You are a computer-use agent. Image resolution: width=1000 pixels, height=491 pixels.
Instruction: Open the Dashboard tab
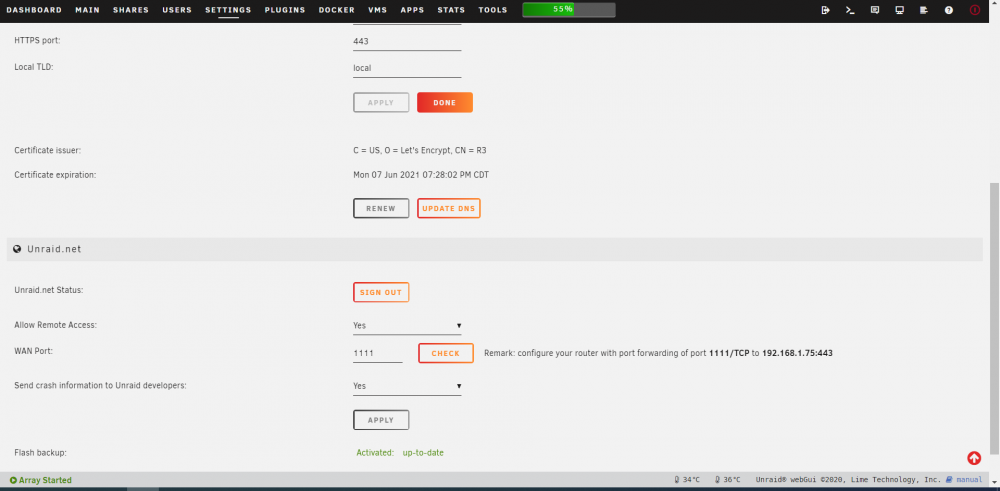[x=34, y=10]
